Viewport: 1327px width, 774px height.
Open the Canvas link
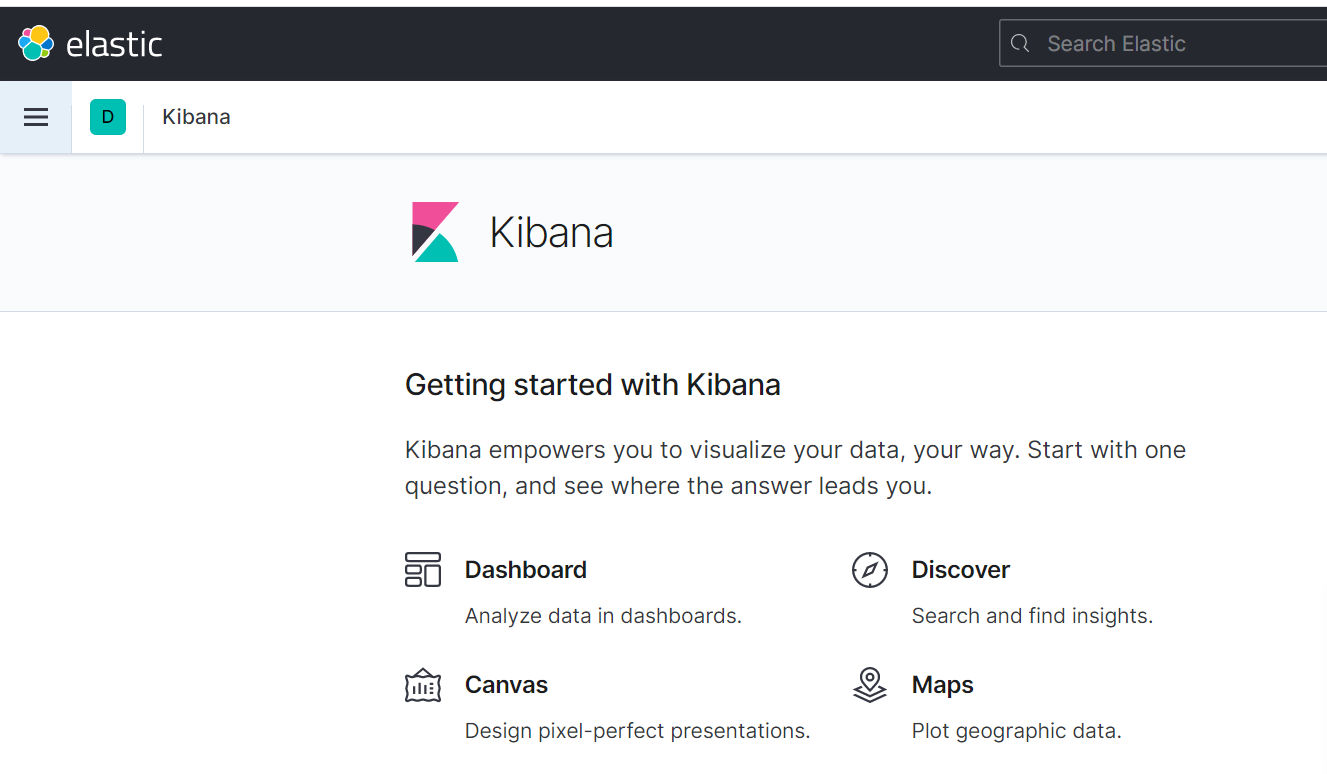(507, 685)
